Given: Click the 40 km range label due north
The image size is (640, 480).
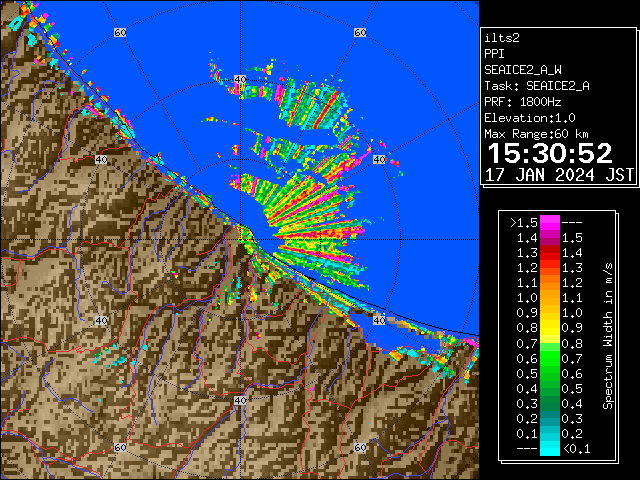Looking at the screenshot, I should click(x=240, y=80).
